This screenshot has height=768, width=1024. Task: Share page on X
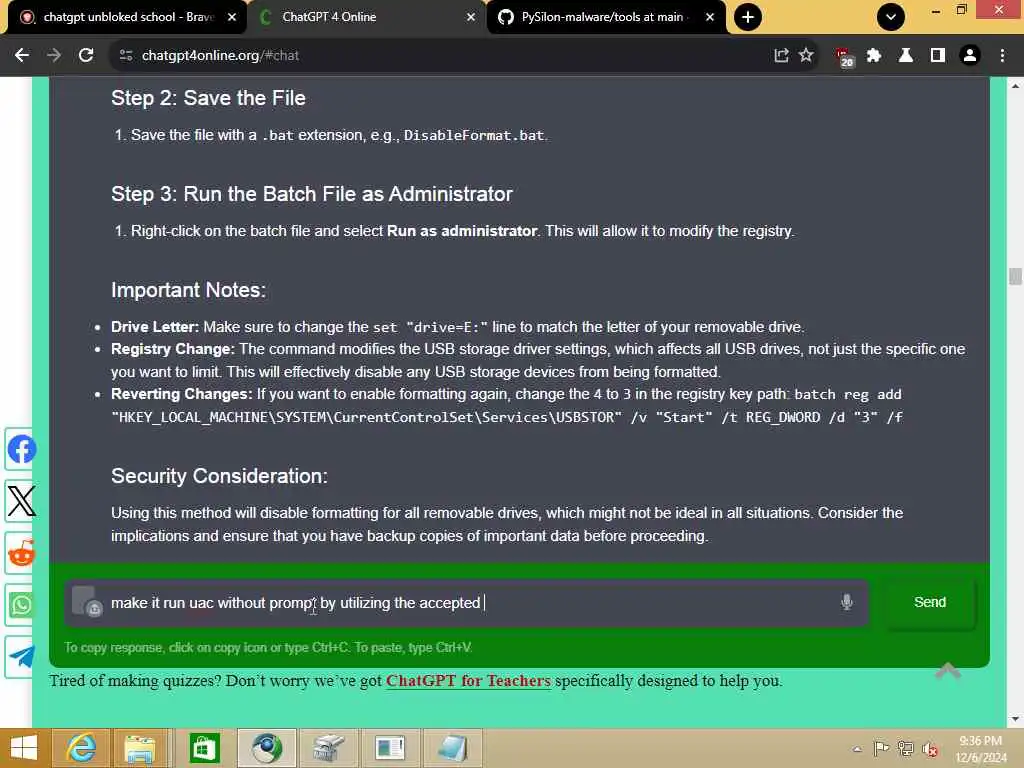click(x=21, y=501)
